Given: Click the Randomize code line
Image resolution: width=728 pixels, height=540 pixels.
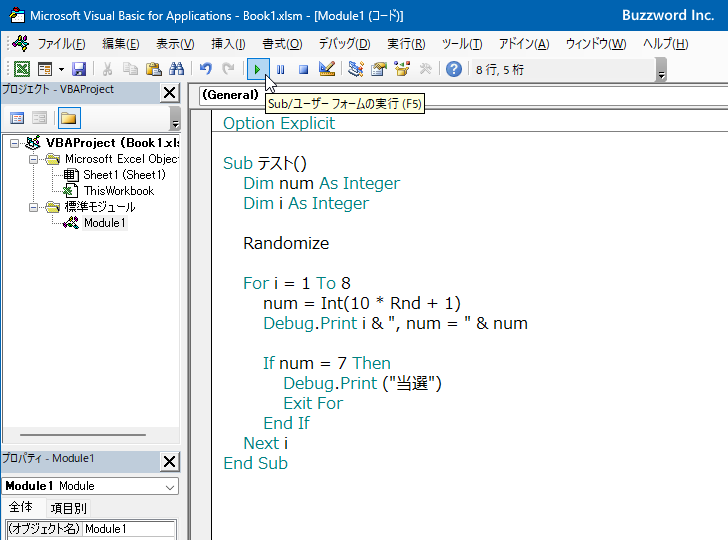Looking at the screenshot, I should 286,243.
